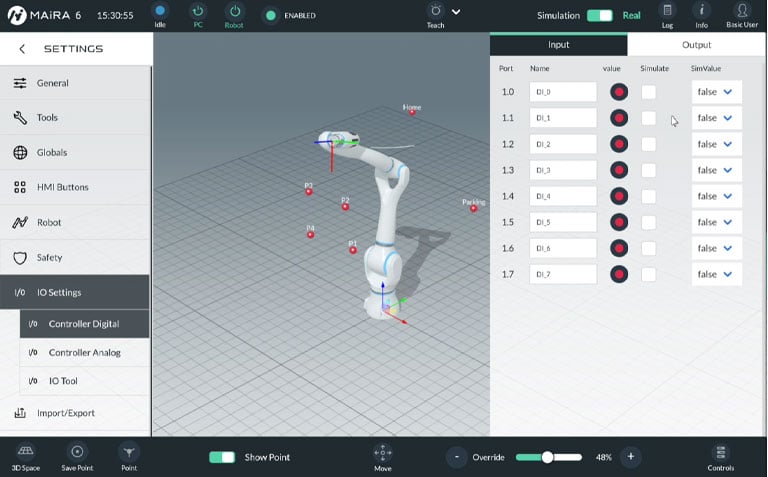
Task: Open the Teach mode dropdown arrow
Action: tap(456, 12)
